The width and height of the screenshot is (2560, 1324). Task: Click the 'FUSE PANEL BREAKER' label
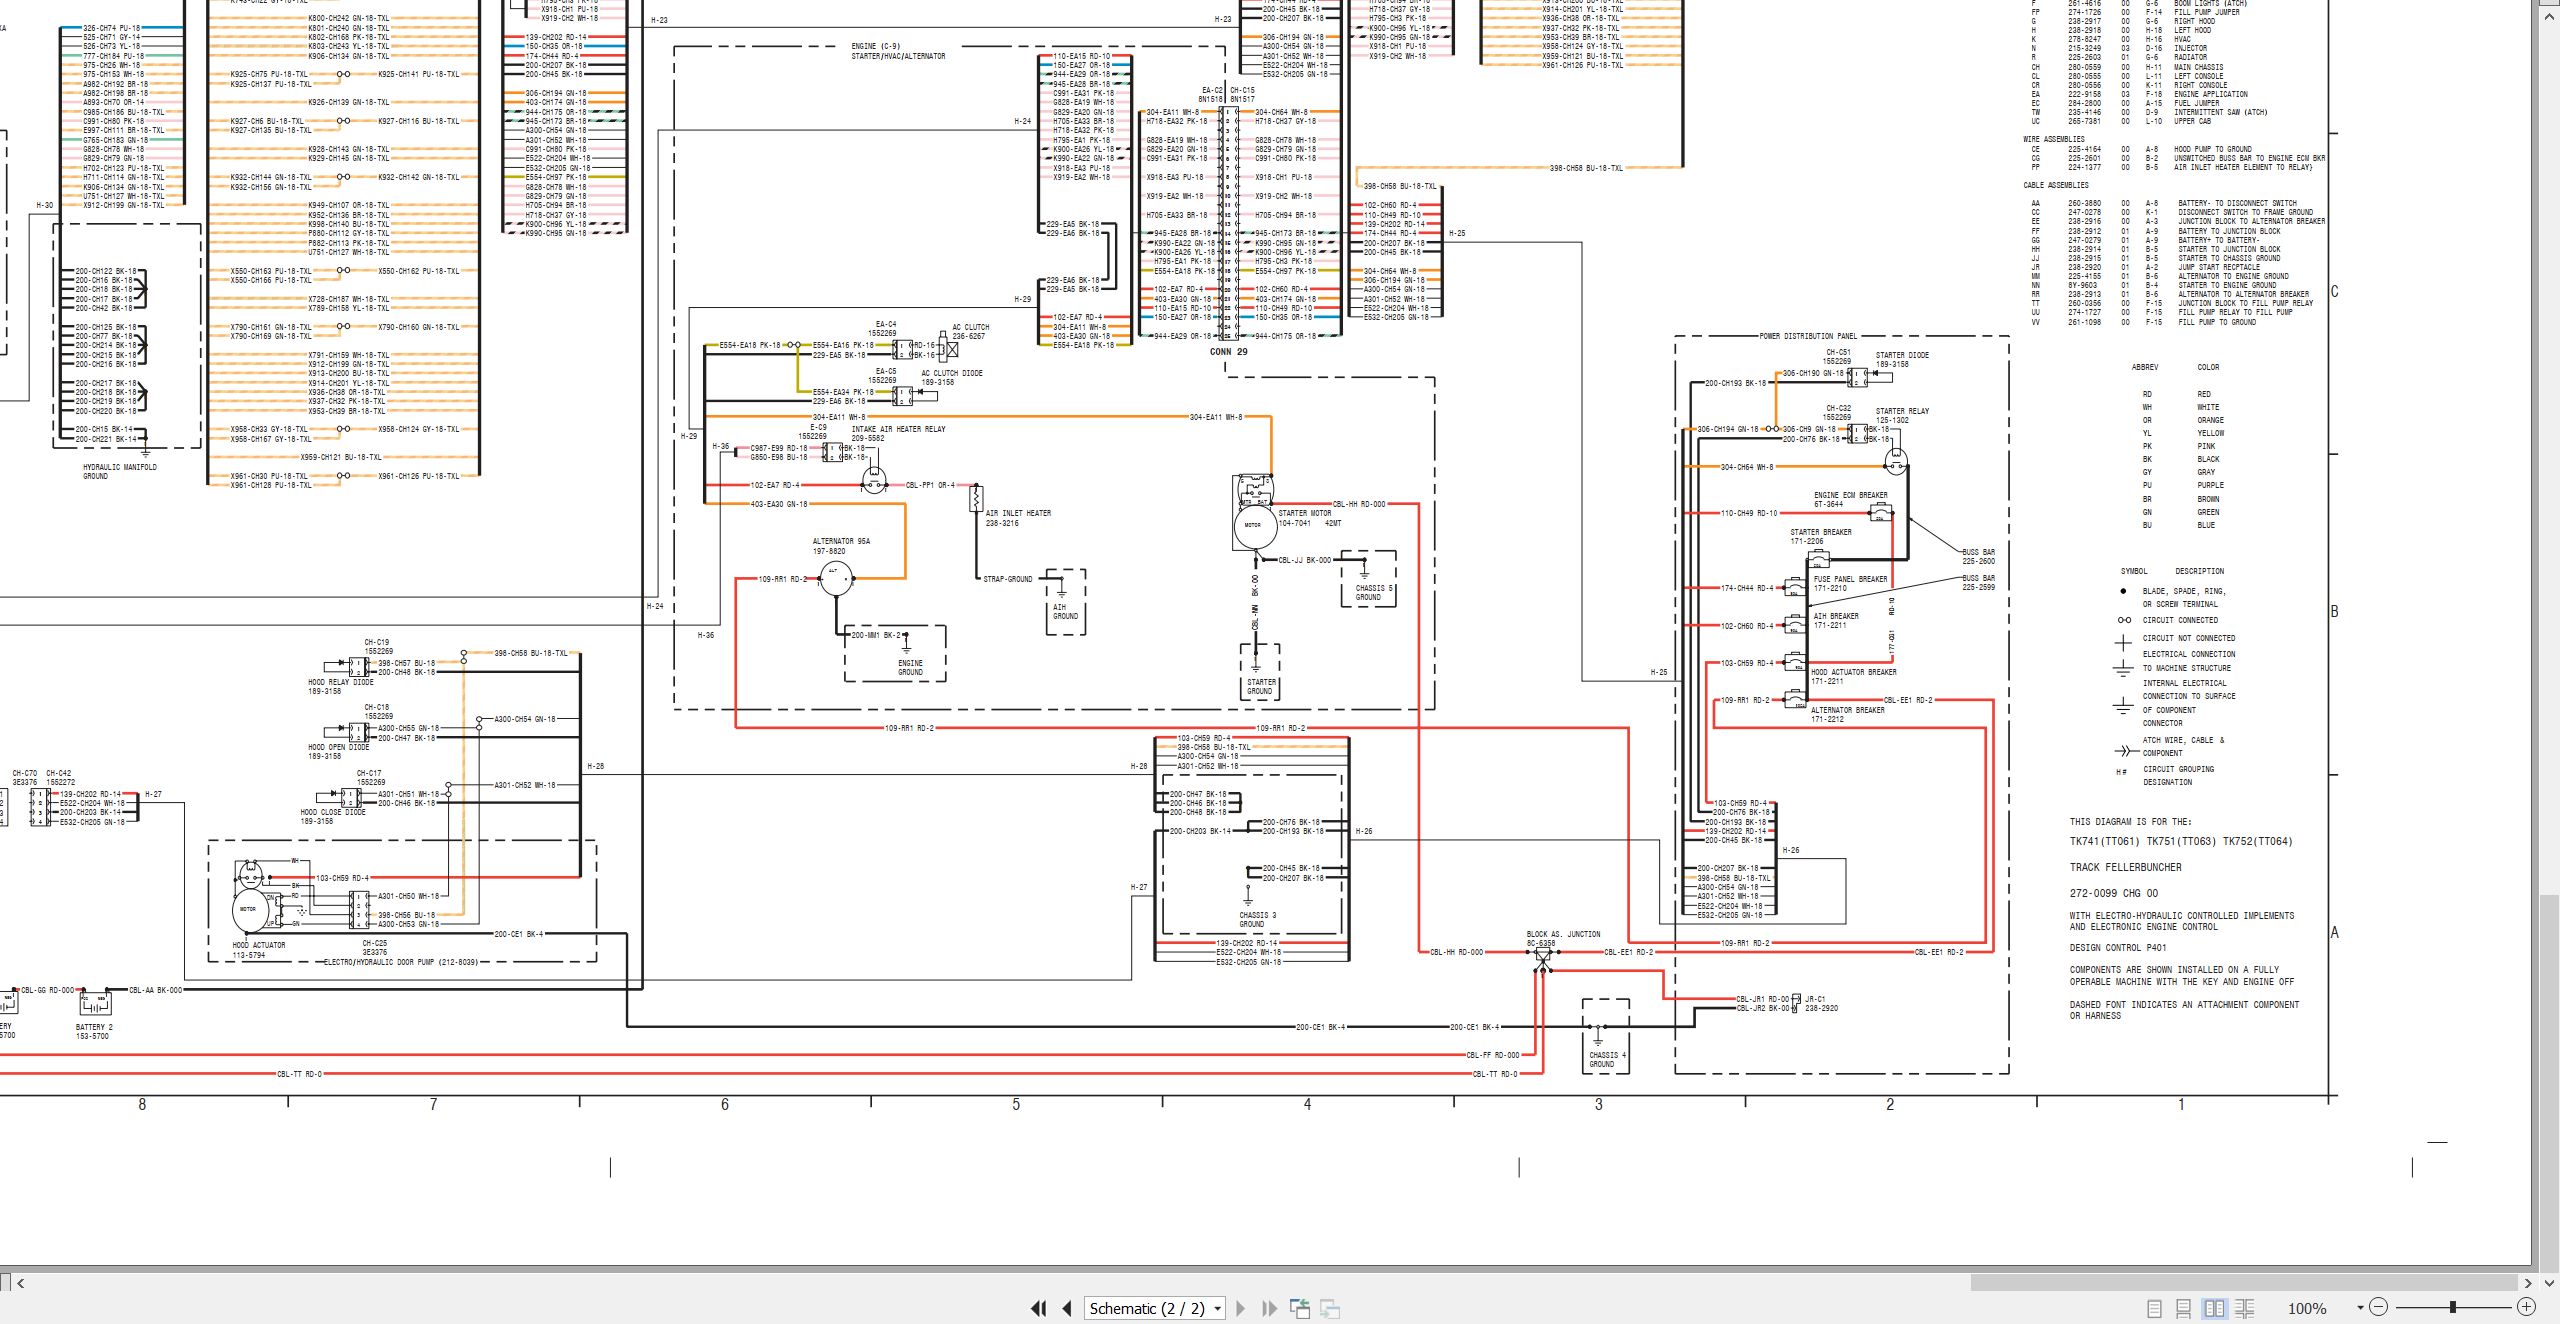tap(1851, 579)
